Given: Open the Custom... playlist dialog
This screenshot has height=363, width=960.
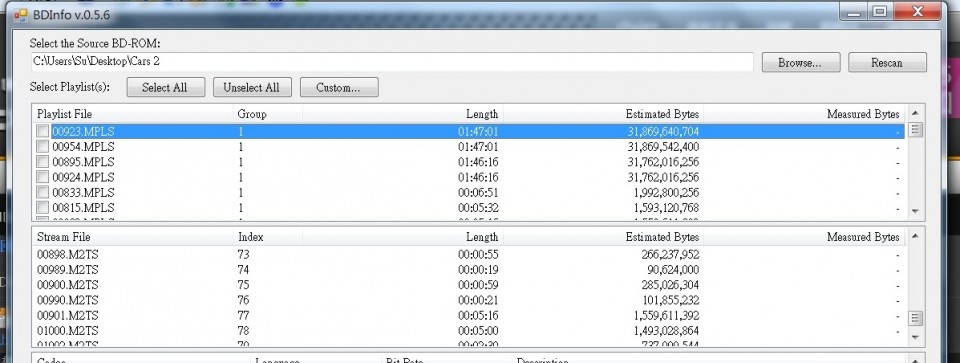Looking at the screenshot, I should tap(339, 88).
